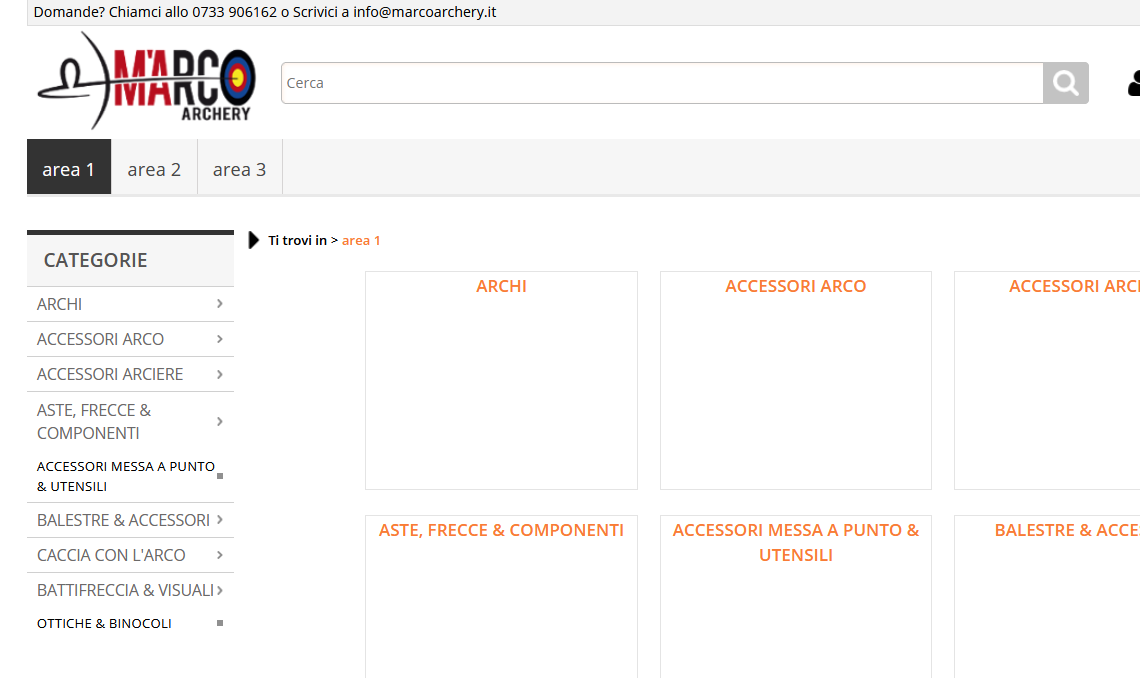Expand BALESTRE & ACCESSORI chevron
Image resolution: width=1140 pixels, height=678 pixels.
click(x=219, y=520)
